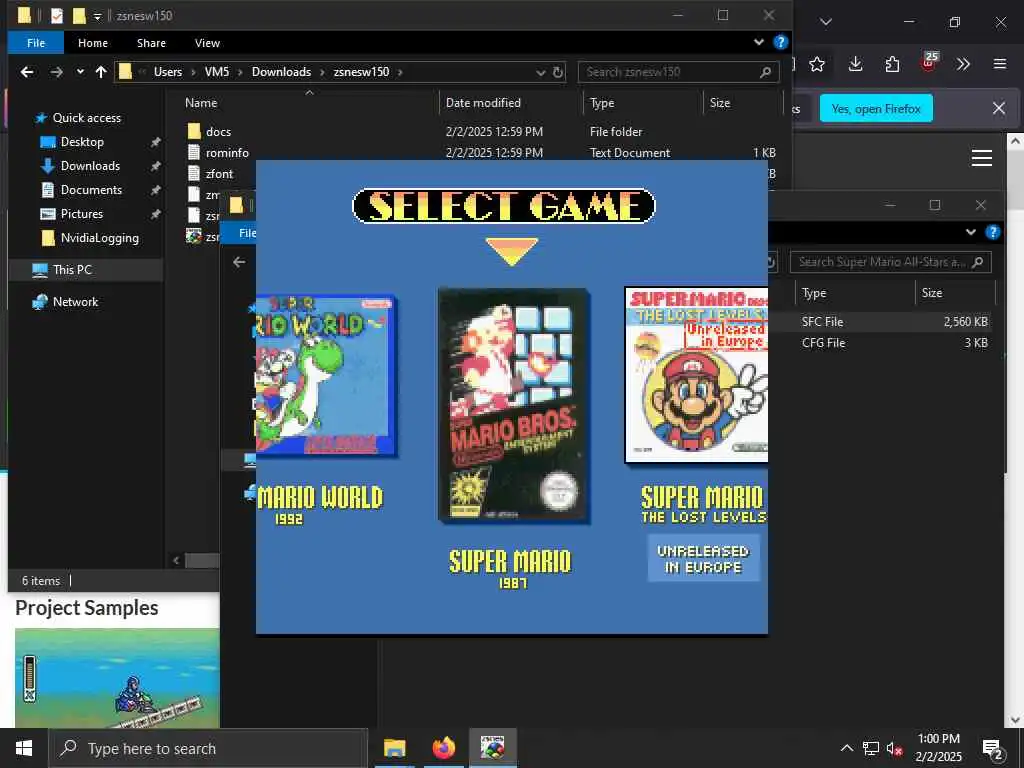Open the web page hamburger menu

(x=982, y=158)
